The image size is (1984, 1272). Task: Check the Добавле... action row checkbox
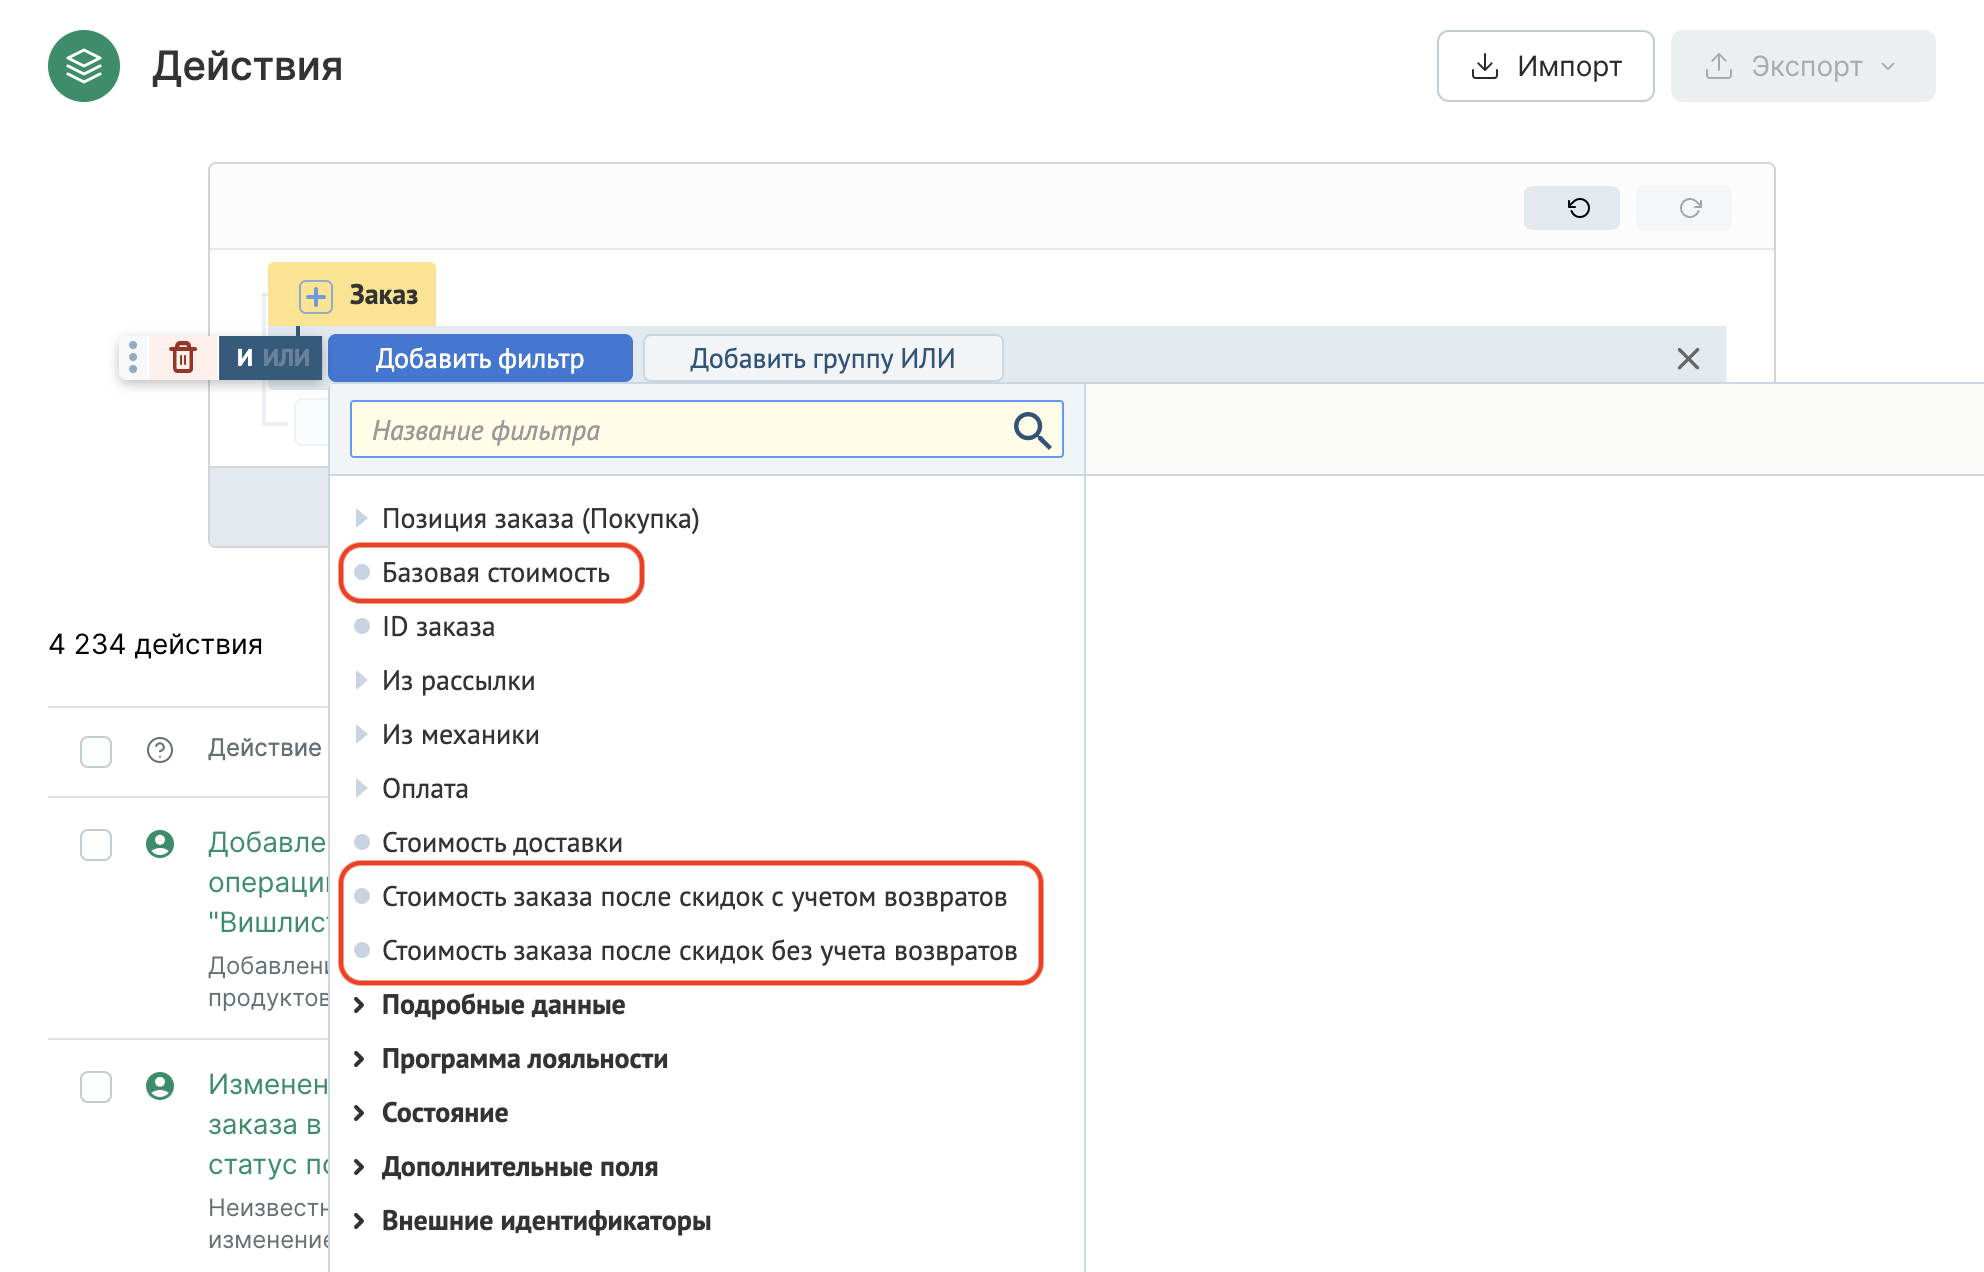(x=96, y=845)
